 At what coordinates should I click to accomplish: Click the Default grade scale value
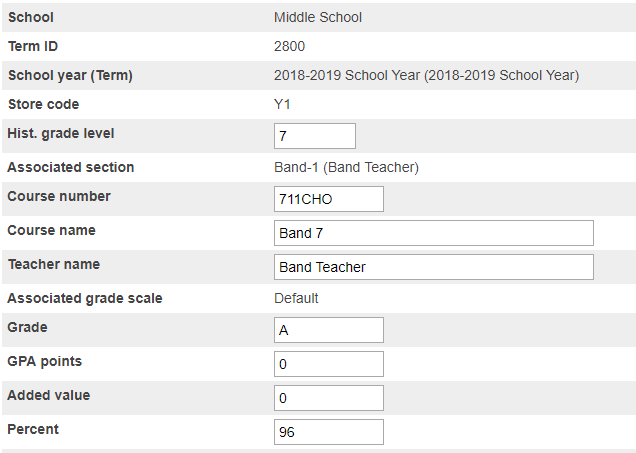(x=296, y=298)
